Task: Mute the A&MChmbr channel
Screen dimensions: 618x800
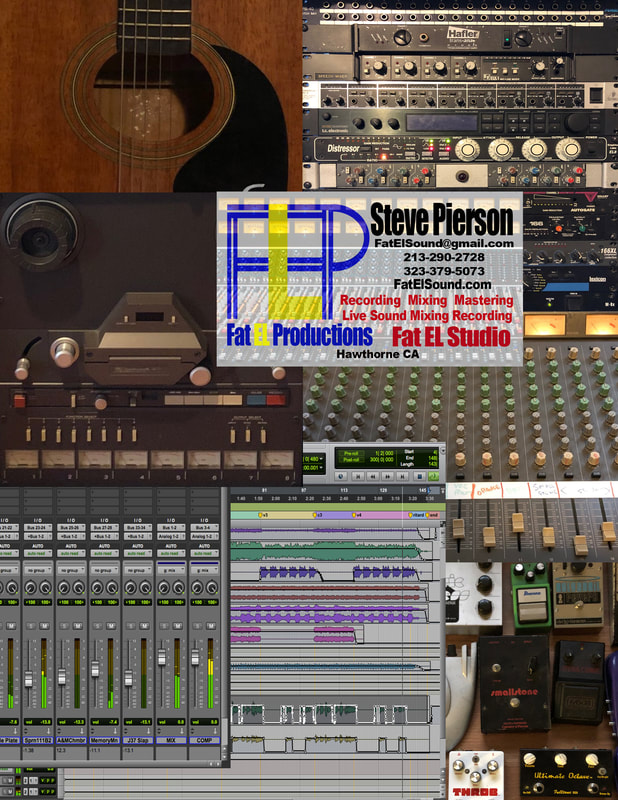Action: [x=78, y=626]
